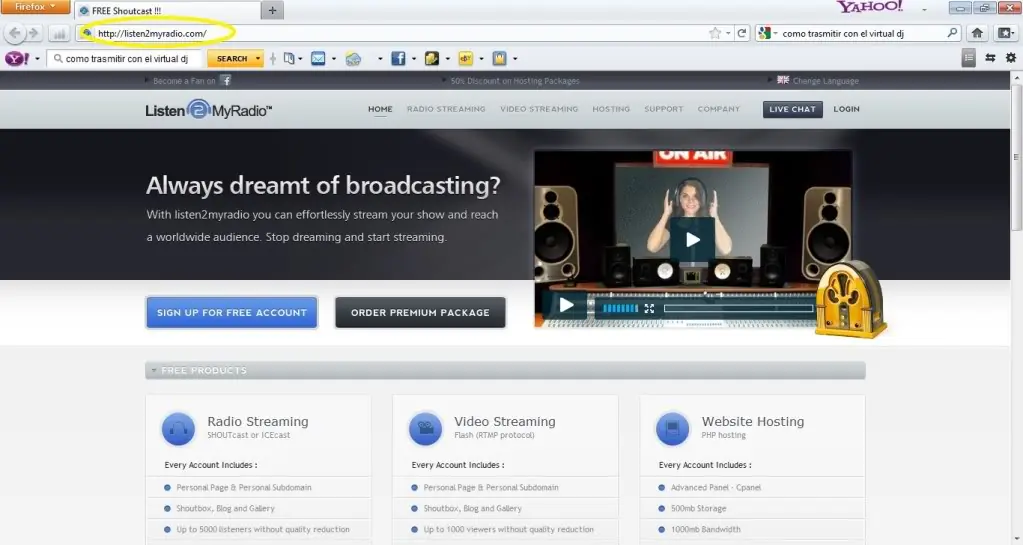Go back to the previous page
The width and height of the screenshot is (1023, 545).
click(15, 33)
